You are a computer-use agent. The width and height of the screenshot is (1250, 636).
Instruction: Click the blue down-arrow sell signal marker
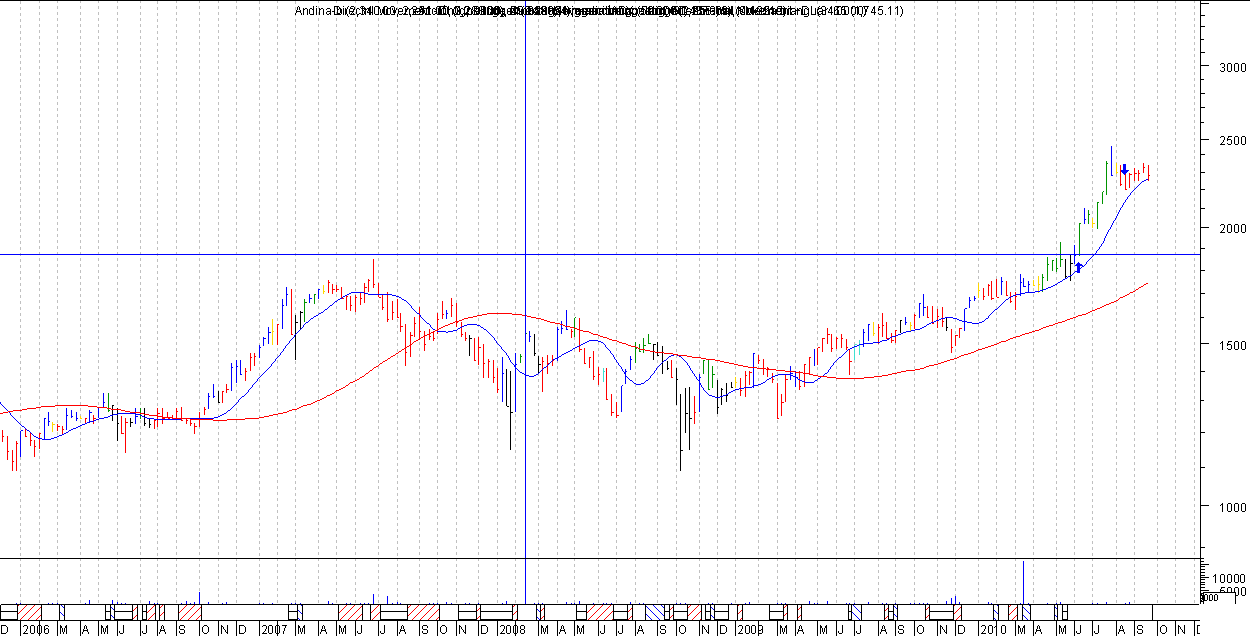[x=1125, y=170]
